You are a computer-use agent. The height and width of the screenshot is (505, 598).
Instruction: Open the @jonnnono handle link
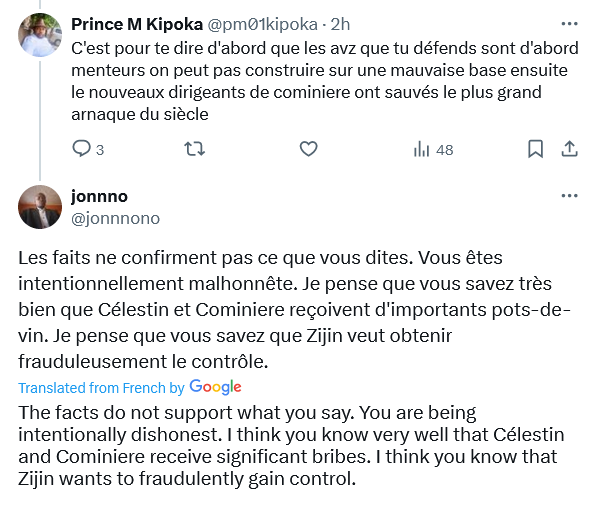[x=116, y=219]
